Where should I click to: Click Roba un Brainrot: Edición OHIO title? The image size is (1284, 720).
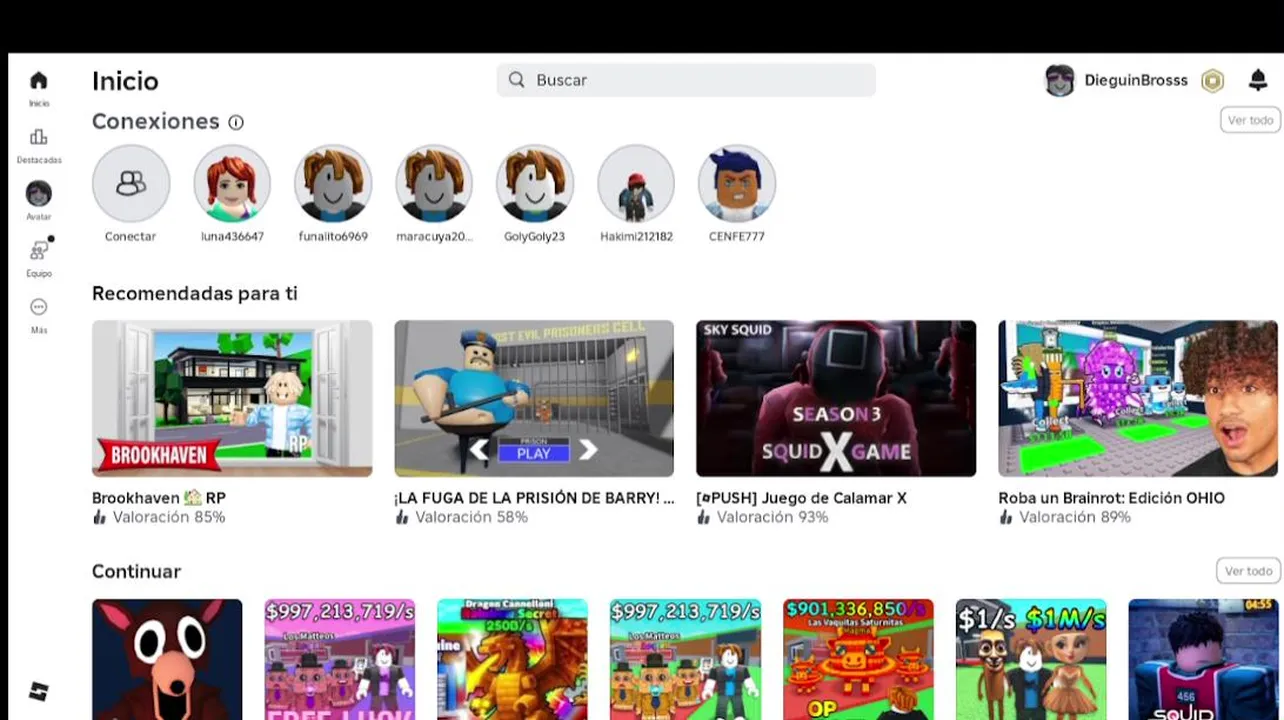tap(1111, 498)
